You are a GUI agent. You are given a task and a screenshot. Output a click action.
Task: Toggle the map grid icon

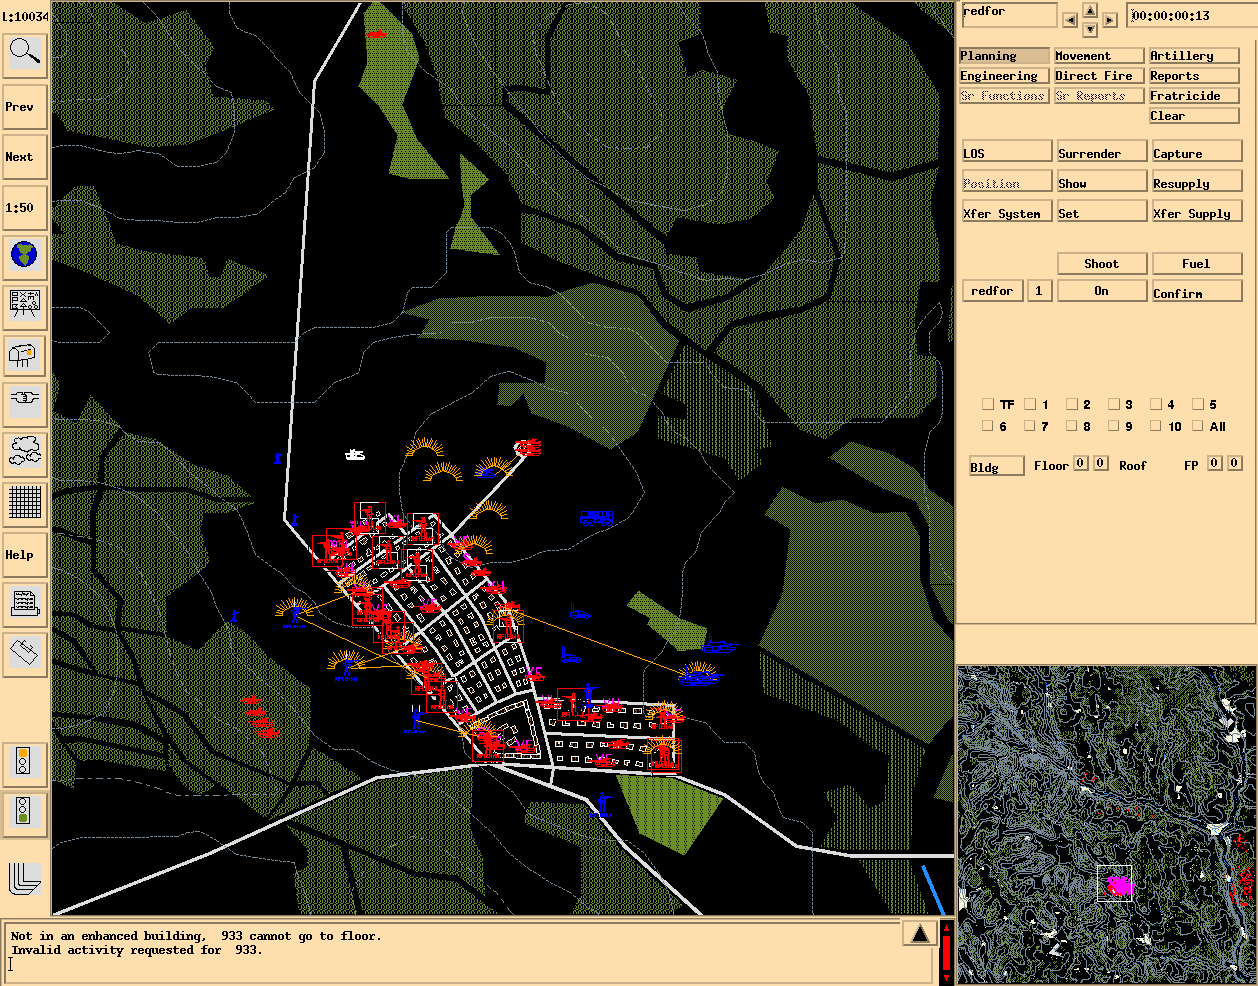point(24,502)
